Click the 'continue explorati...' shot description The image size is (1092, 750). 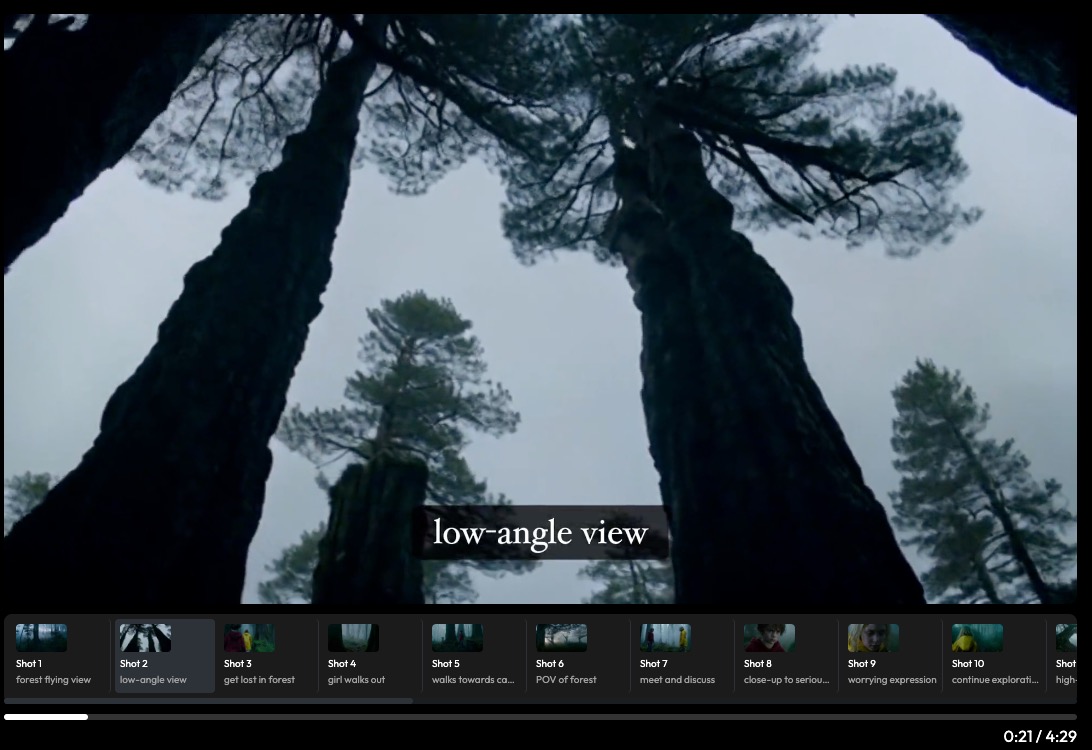coord(994,680)
